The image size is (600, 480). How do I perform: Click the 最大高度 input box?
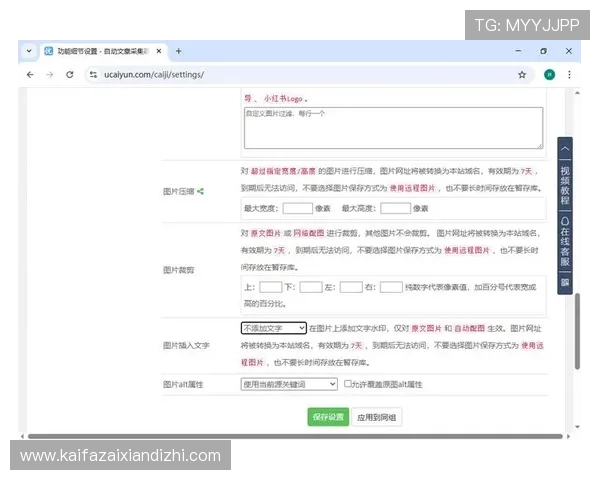(396, 208)
